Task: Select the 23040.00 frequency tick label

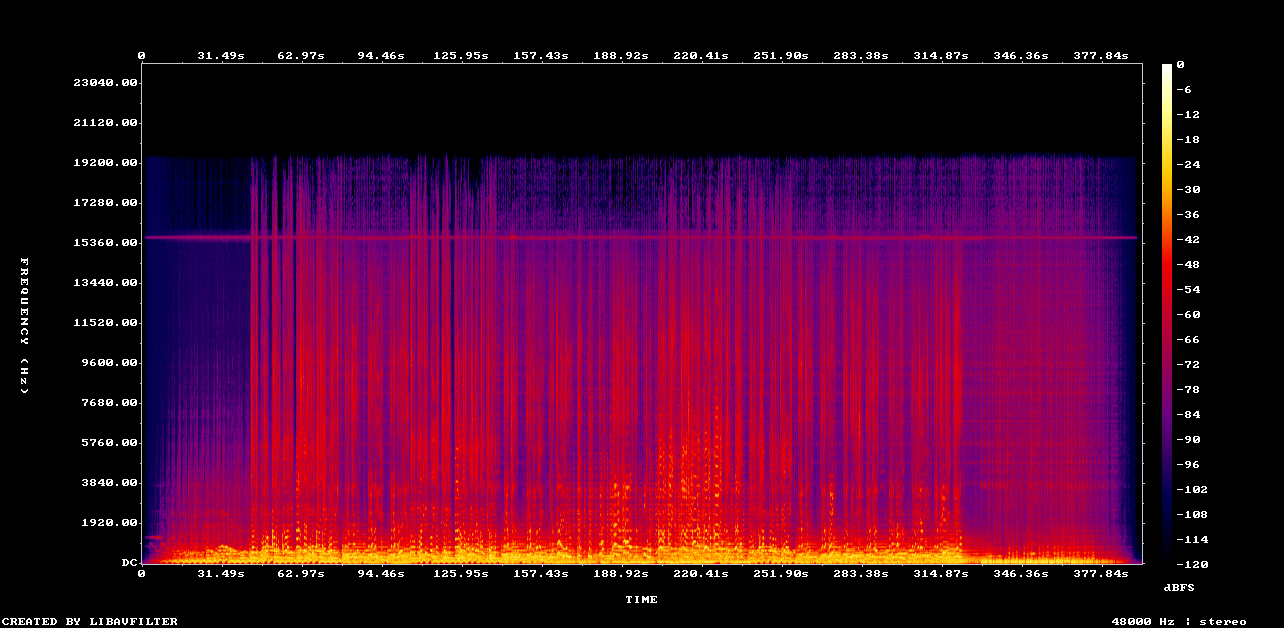Action: click(x=105, y=83)
